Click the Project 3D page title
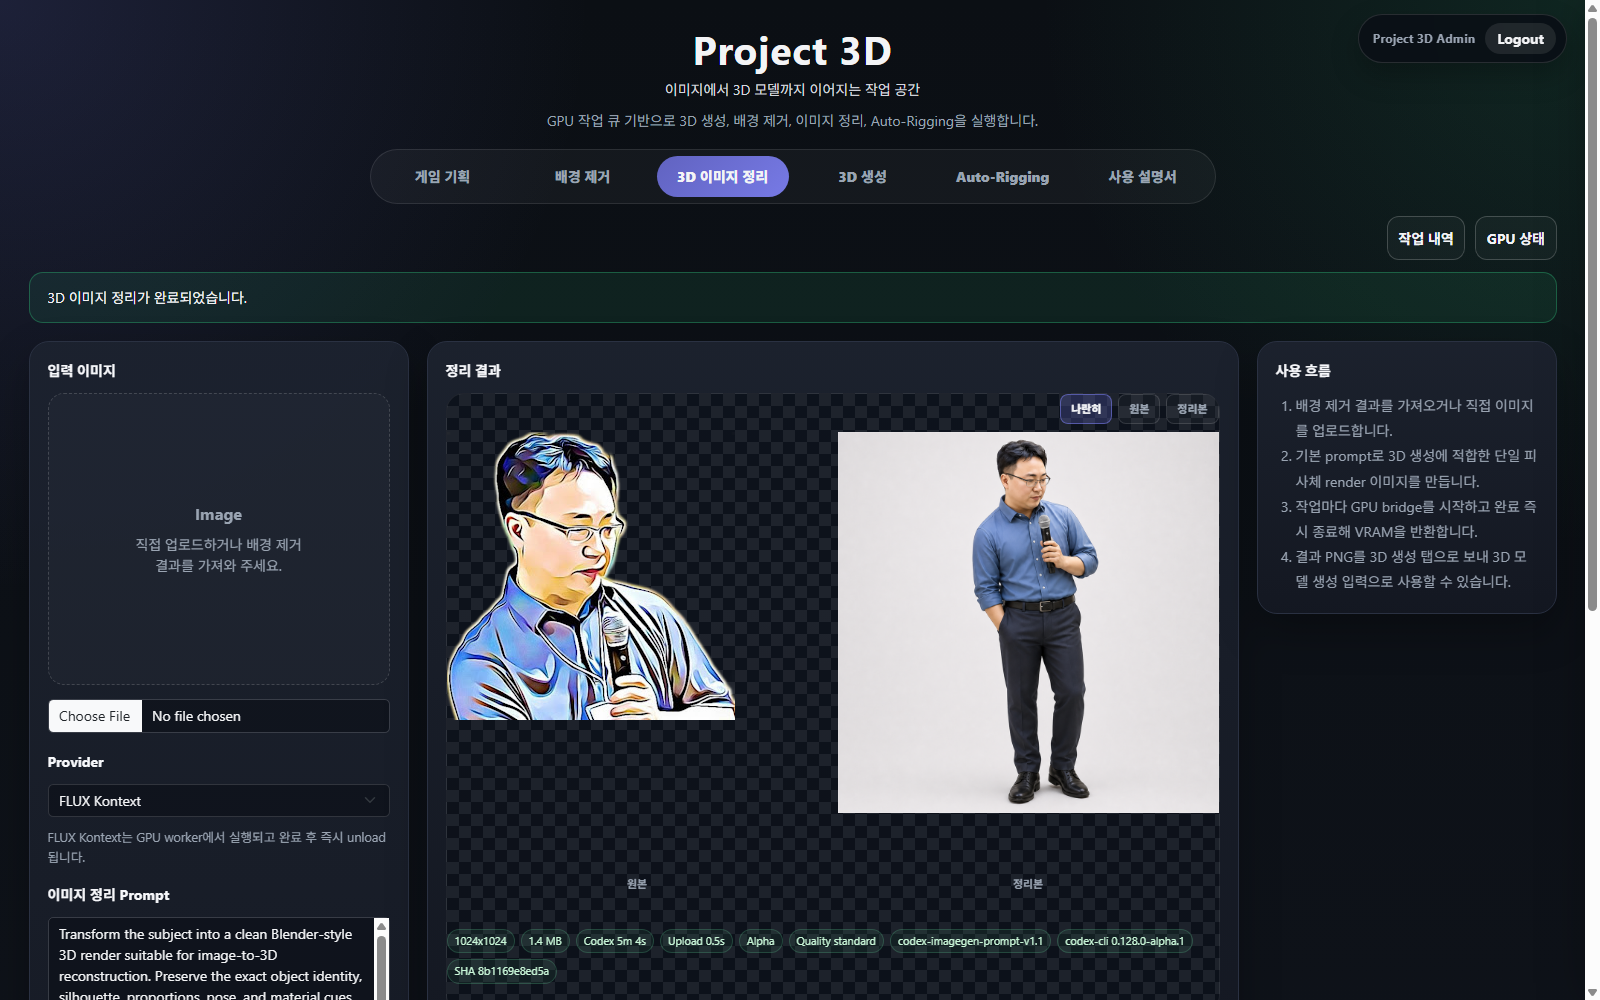This screenshot has width=1600, height=1000. click(x=792, y=51)
